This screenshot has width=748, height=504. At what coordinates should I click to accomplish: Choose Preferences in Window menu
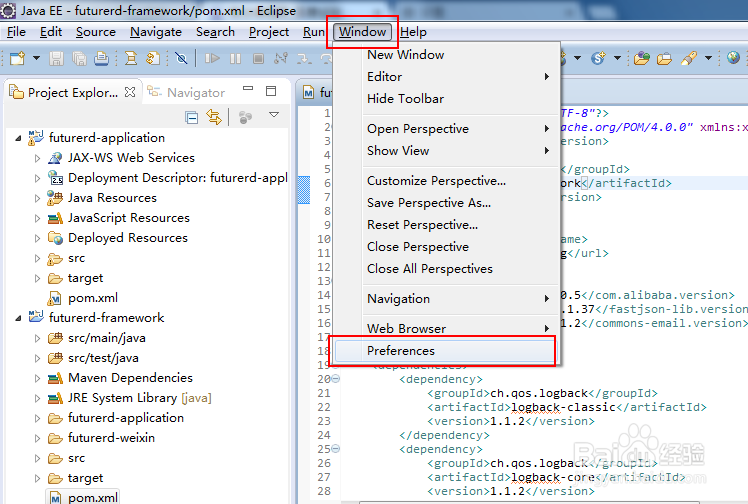[445, 351]
